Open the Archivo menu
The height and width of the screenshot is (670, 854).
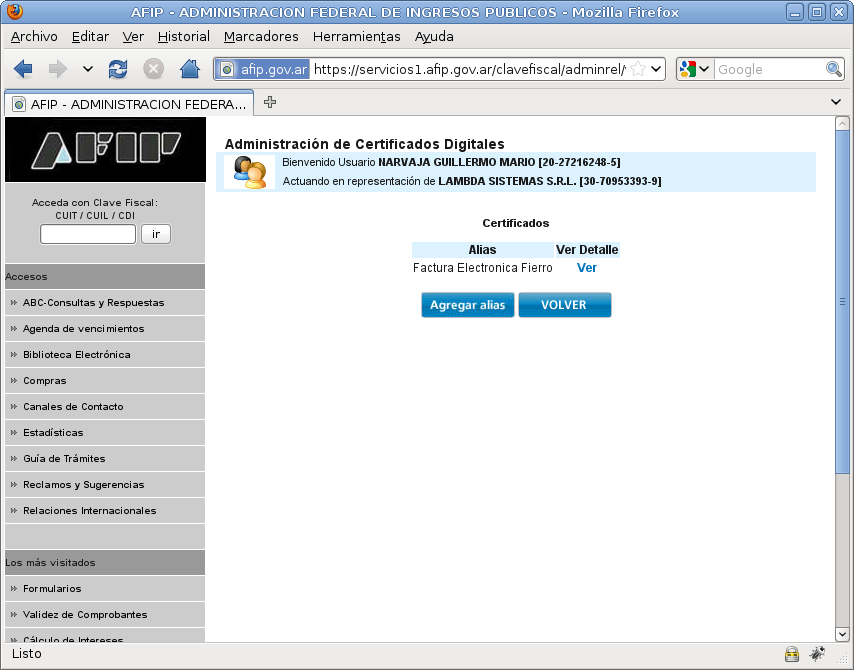[34, 36]
